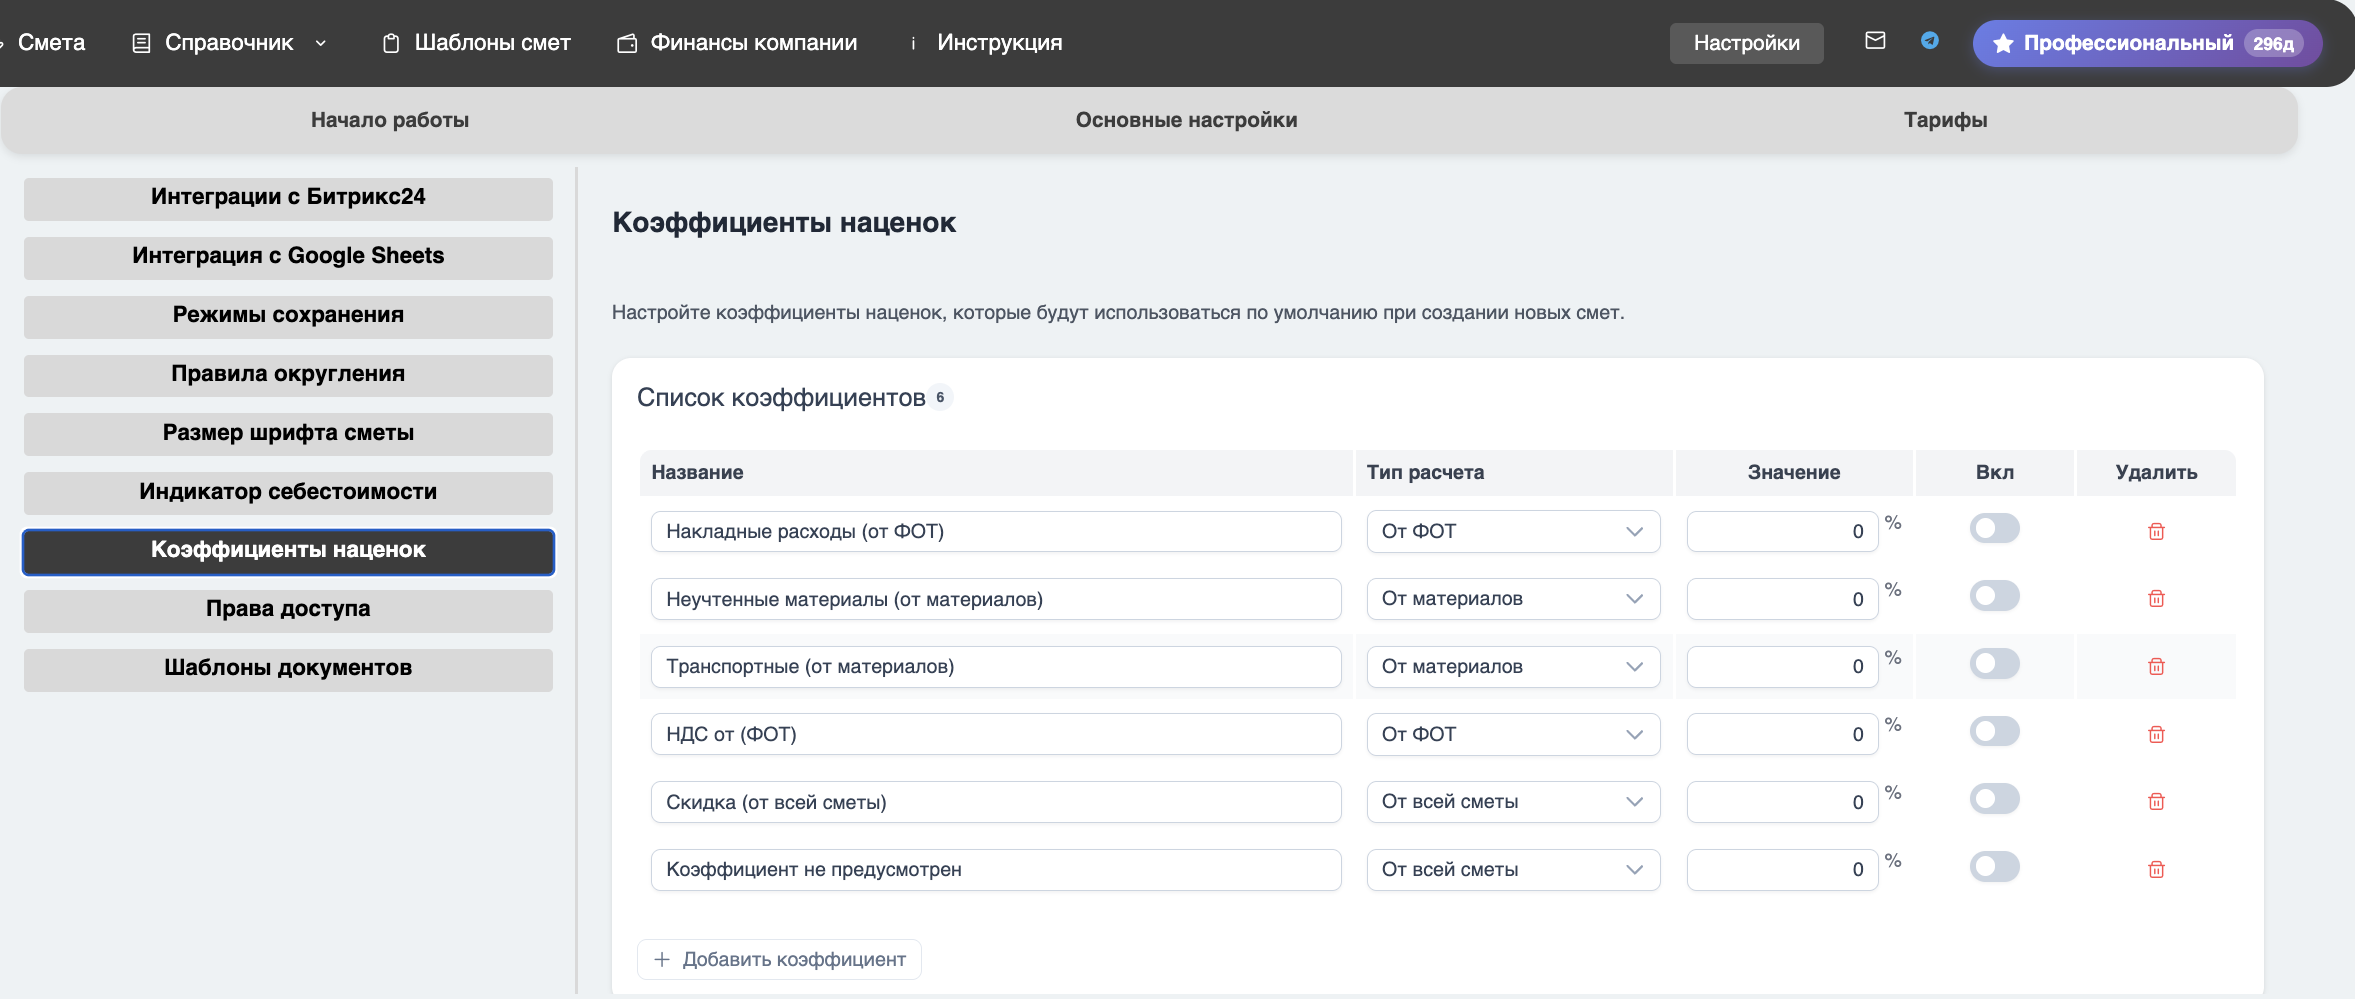The width and height of the screenshot is (2355, 999).
Task: Delete the Коэффициент не предусмотрен row
Action: pos(2156,869)
